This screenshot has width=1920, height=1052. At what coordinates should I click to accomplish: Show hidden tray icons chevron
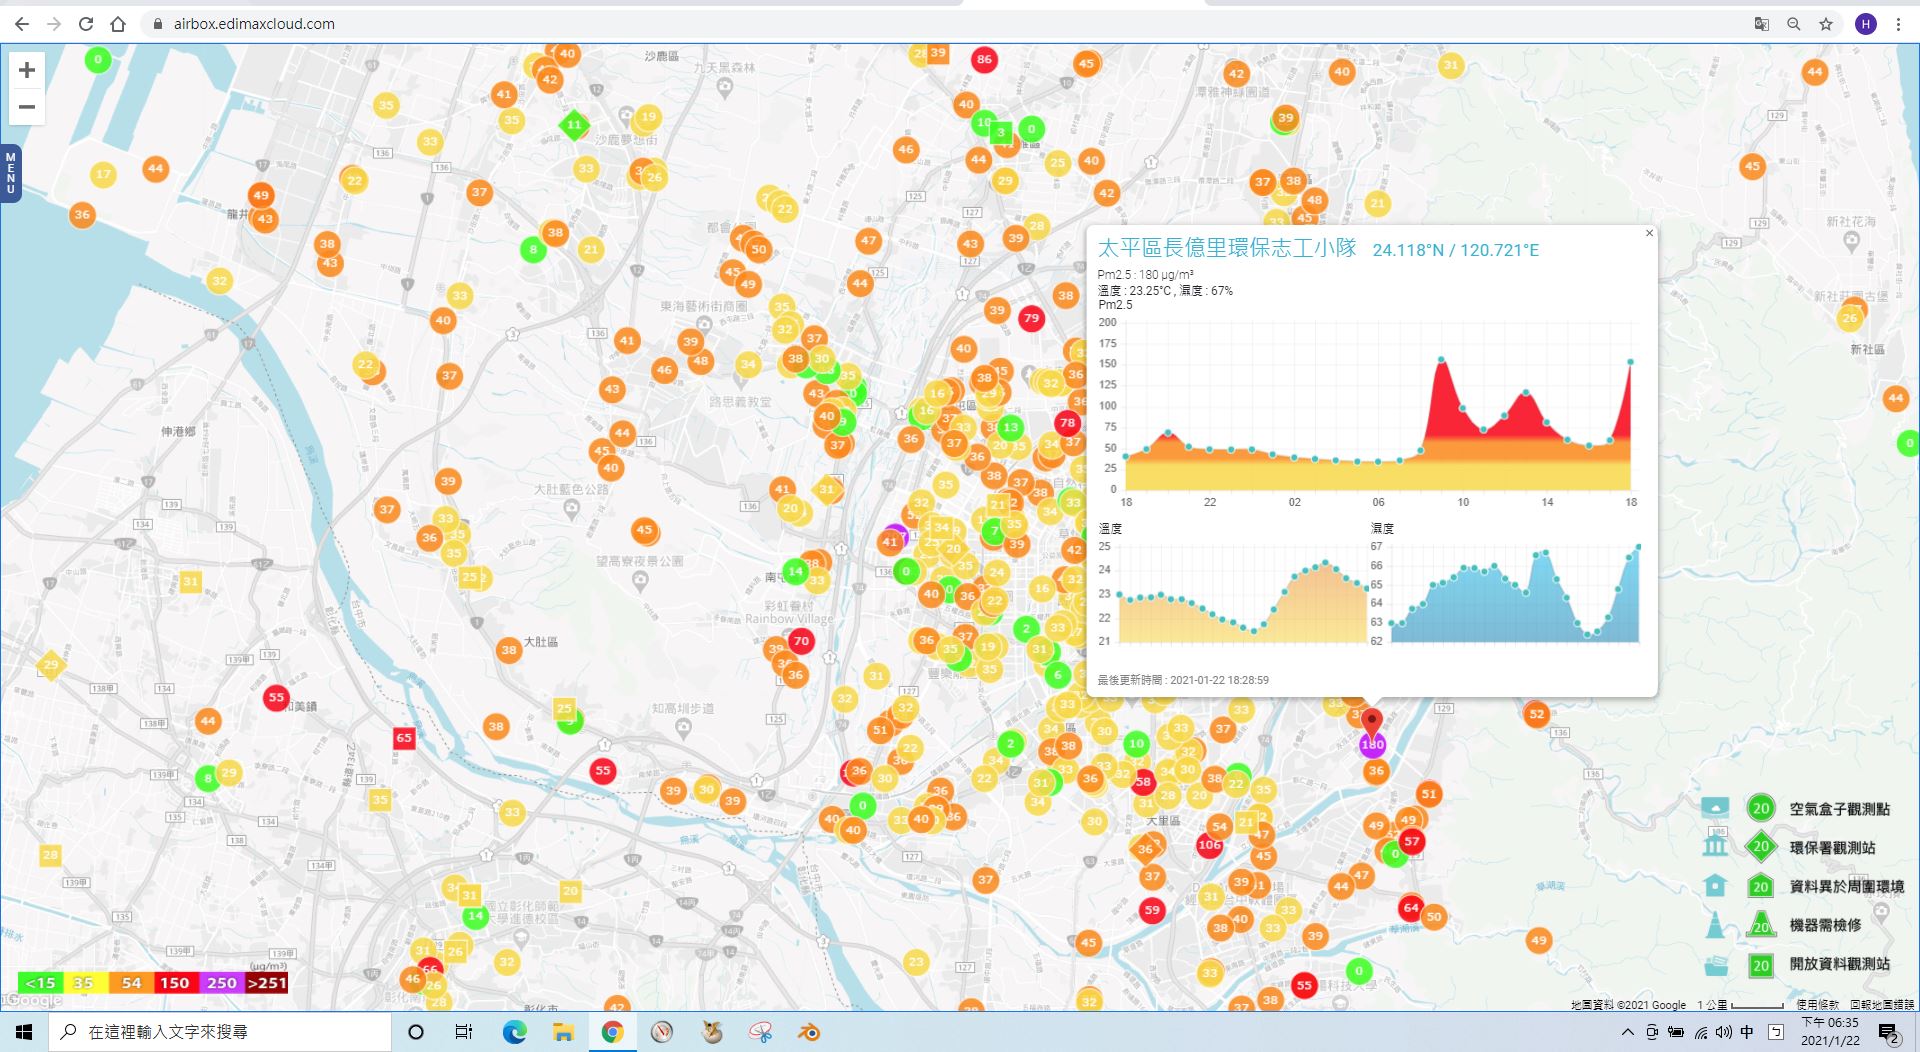pyautogui.click(x=1627, y=1032)
